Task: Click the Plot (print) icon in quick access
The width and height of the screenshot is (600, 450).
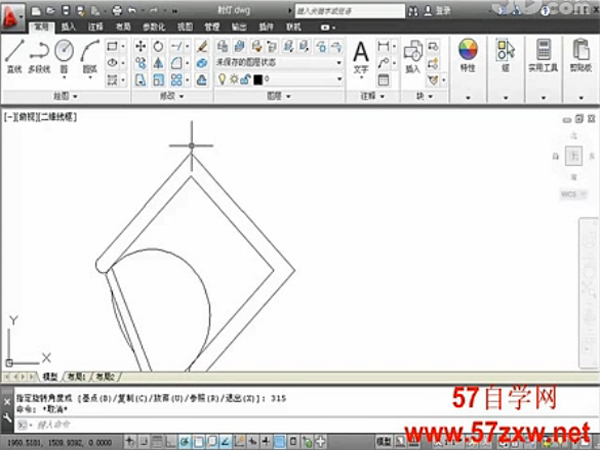Action: point(117,11)
